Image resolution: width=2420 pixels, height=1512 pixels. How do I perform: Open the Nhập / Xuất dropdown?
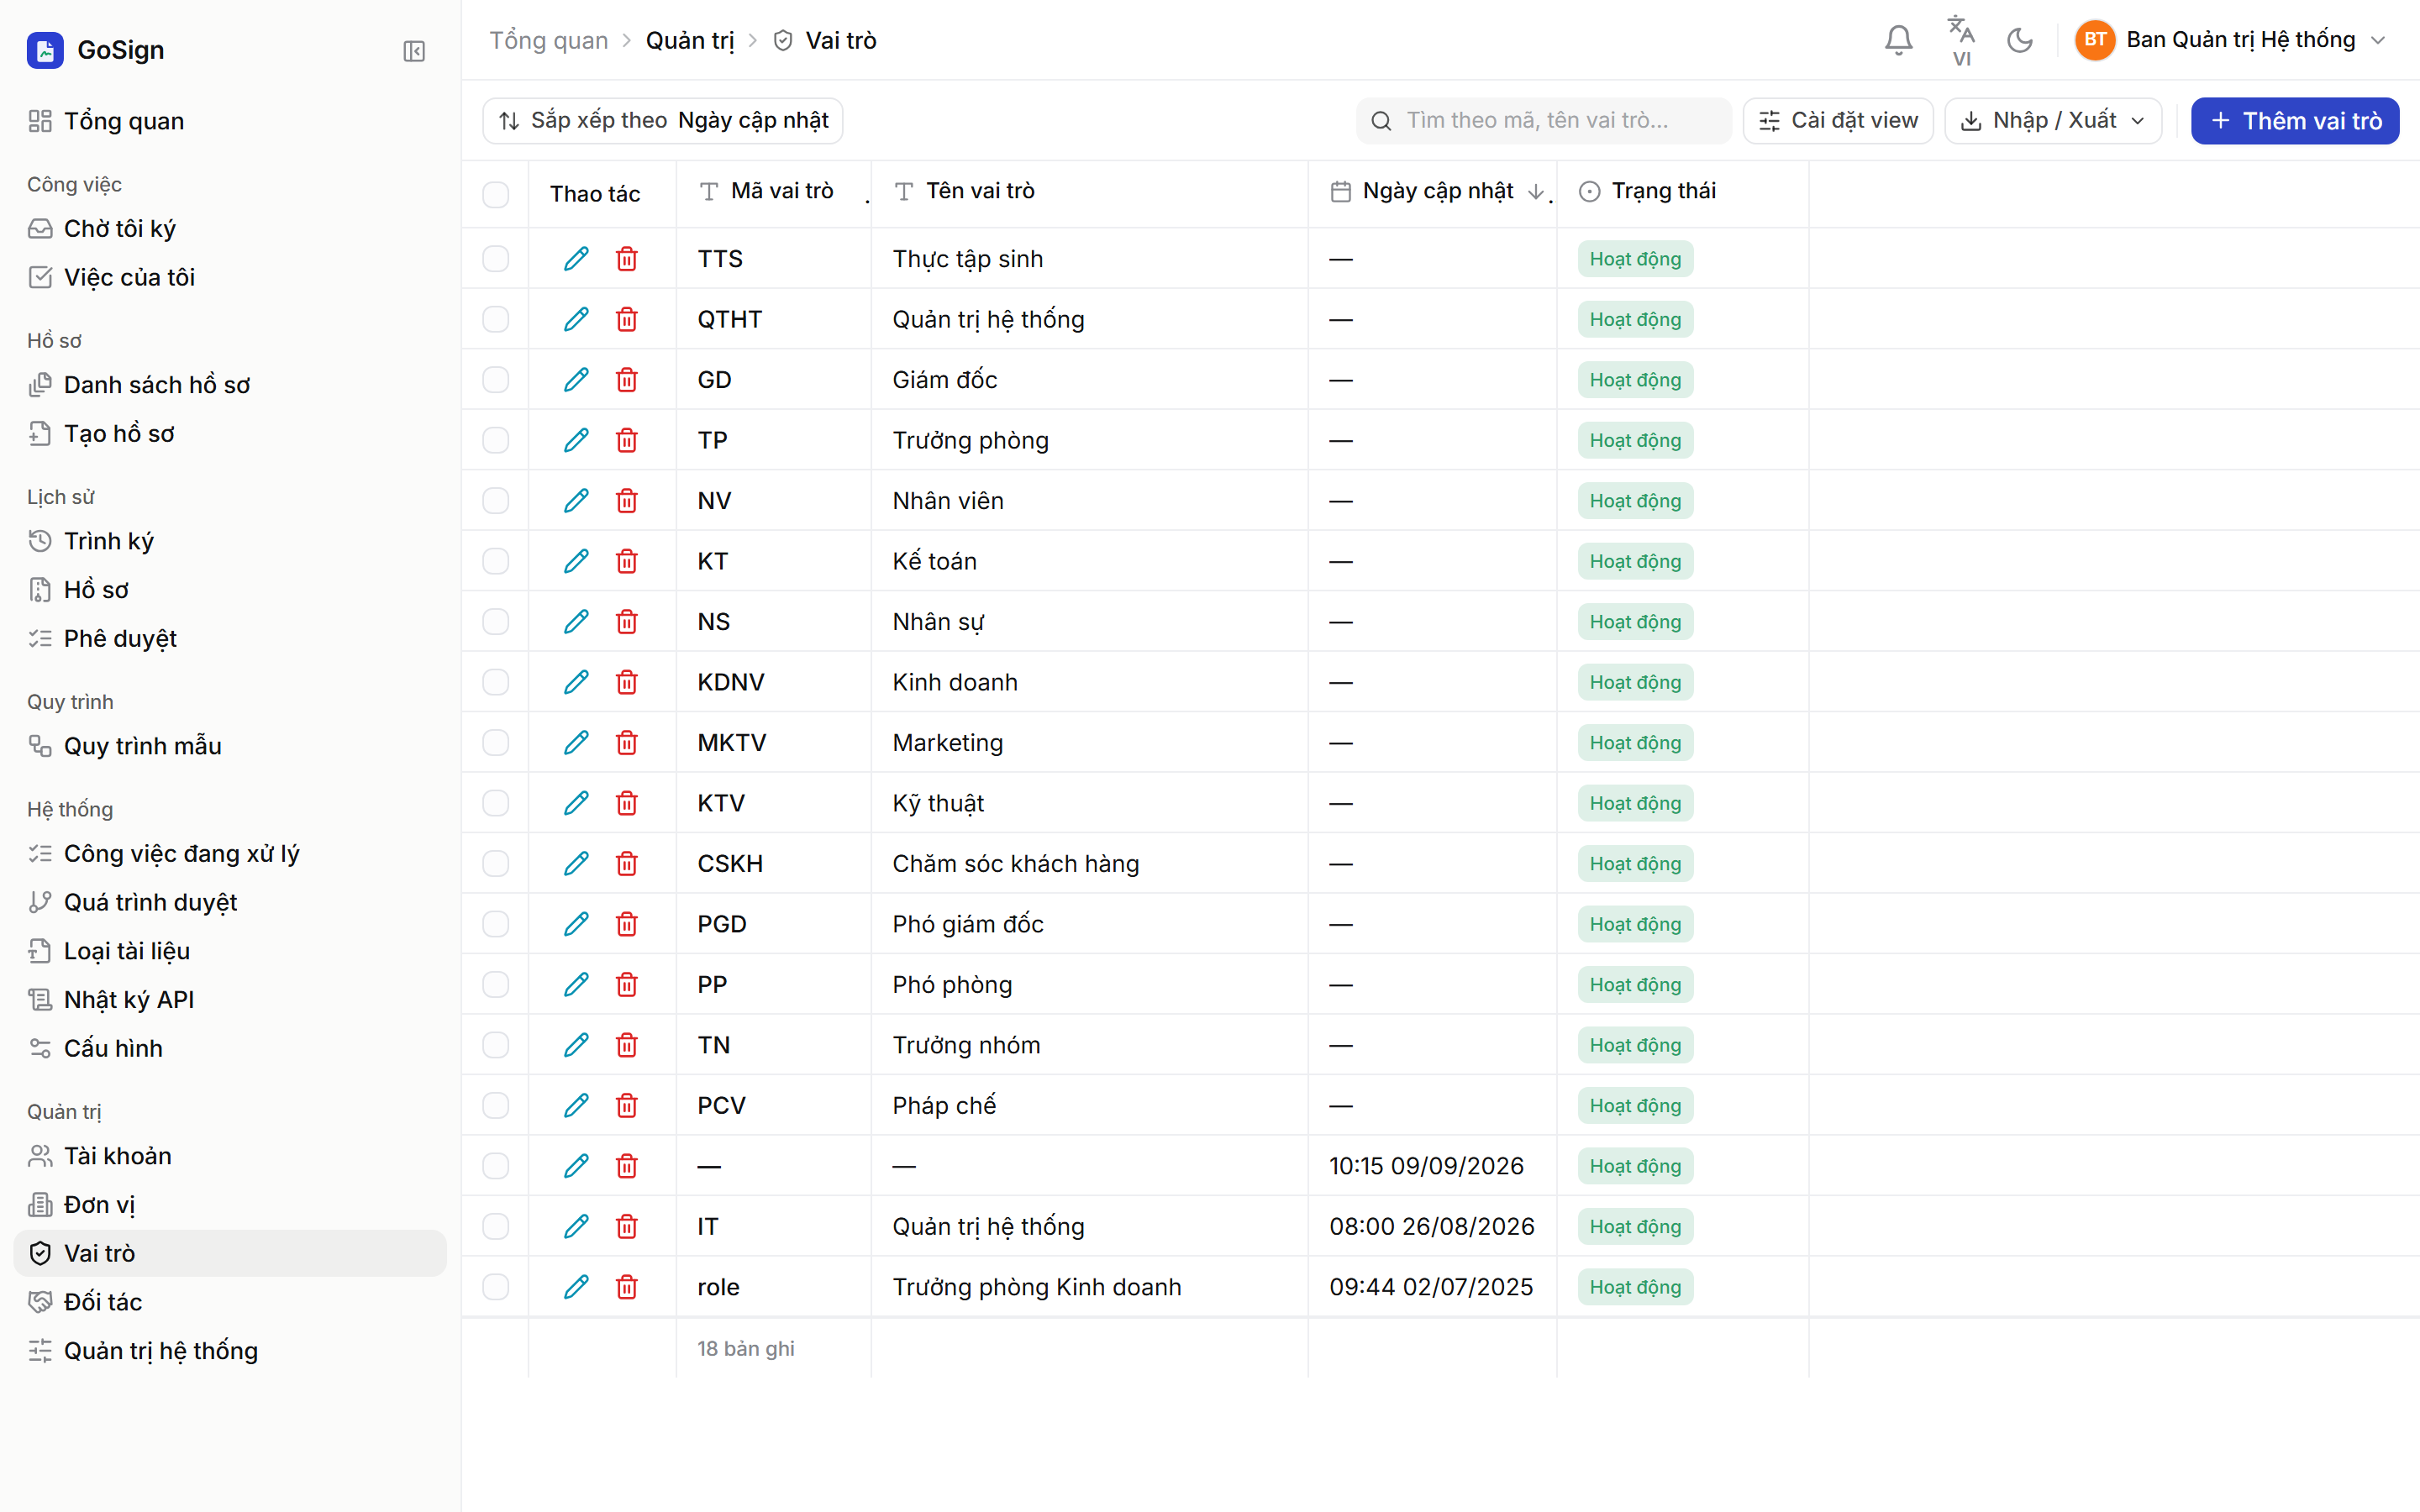[2052, 121]
